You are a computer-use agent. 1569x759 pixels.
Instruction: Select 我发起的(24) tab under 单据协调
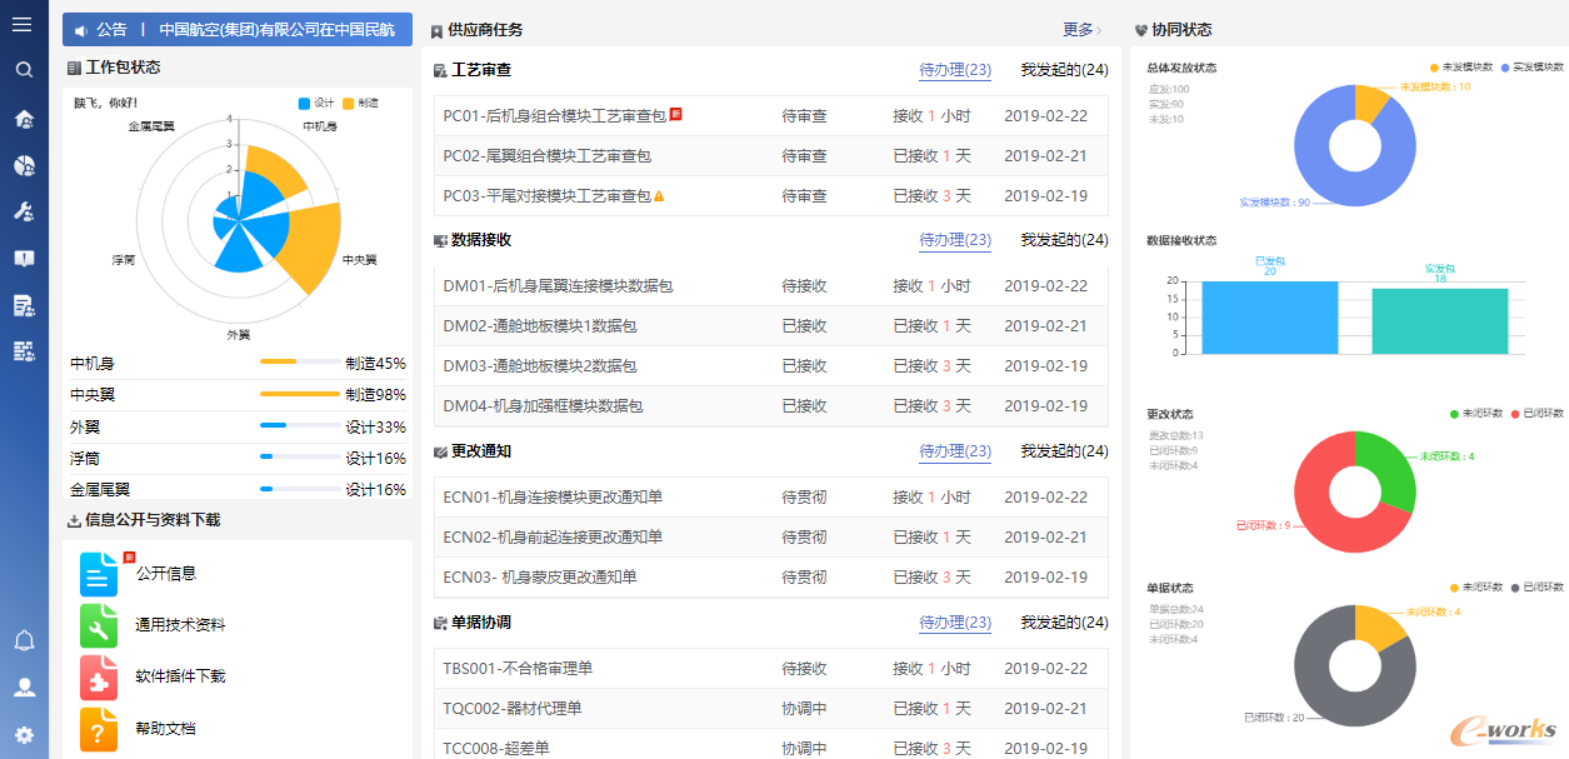(1064, 622)
